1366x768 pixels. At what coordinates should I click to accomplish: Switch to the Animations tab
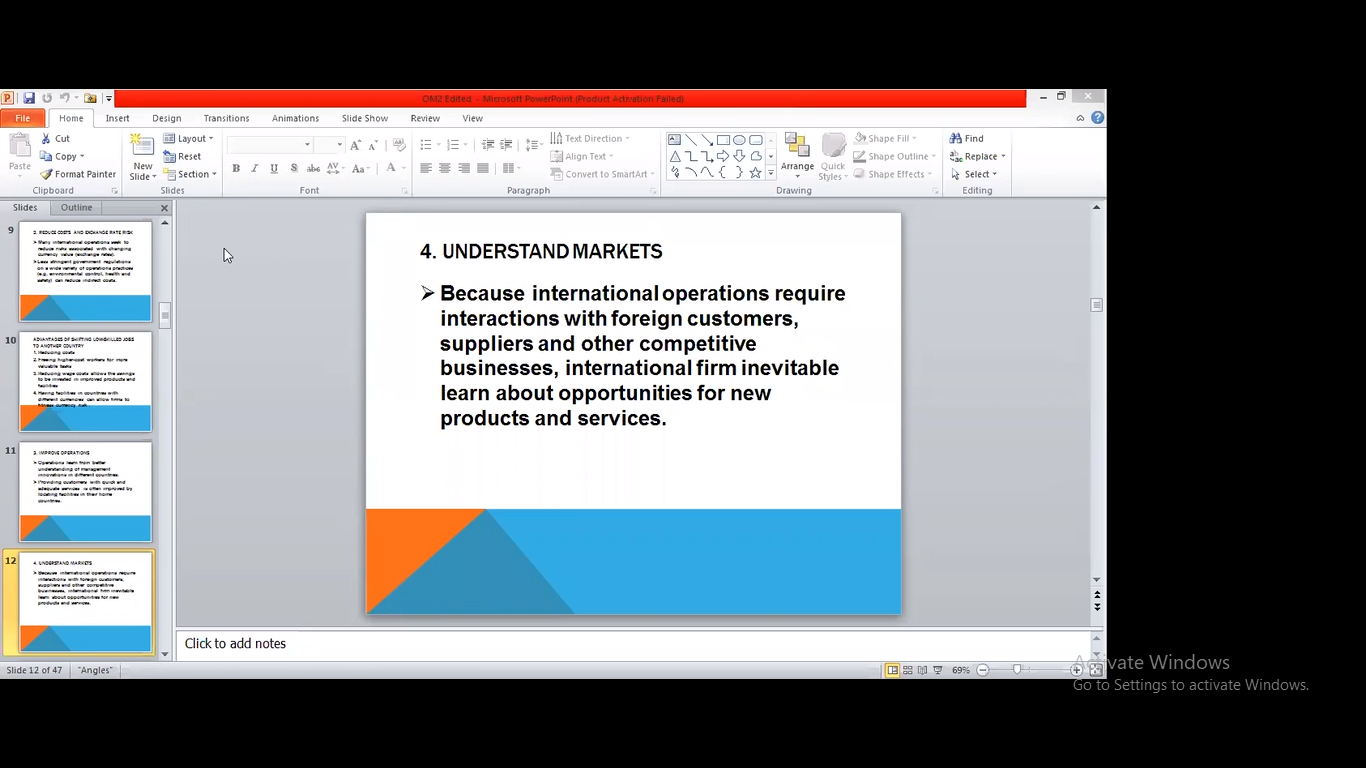(295, 118)
